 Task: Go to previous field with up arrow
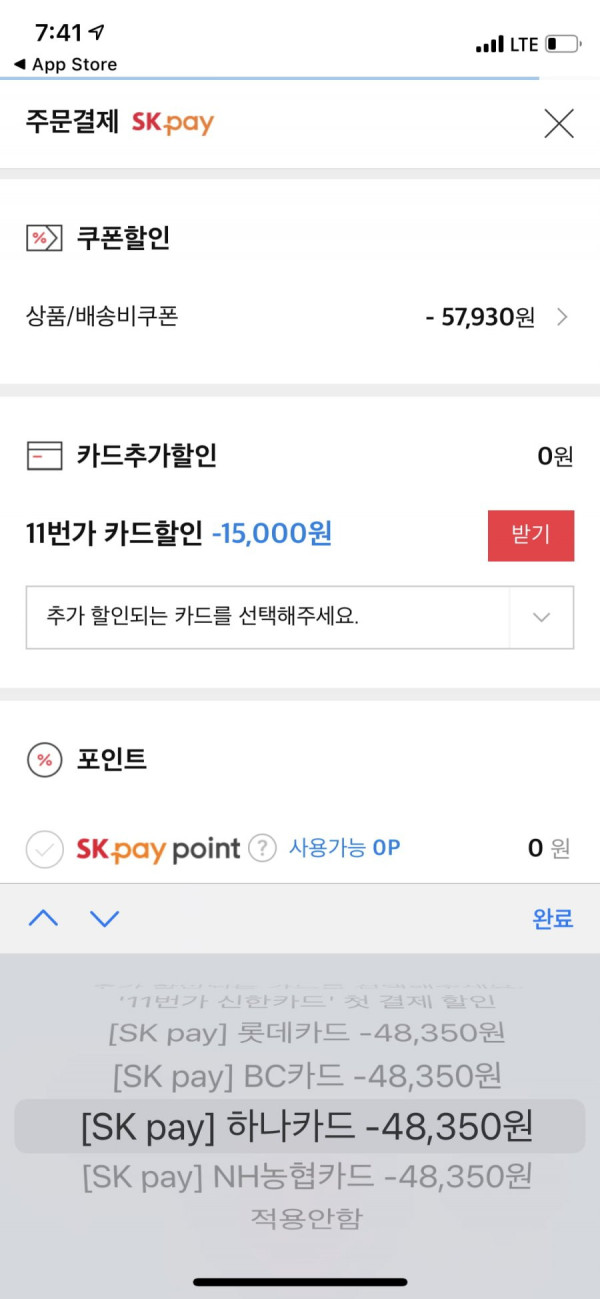(x=43, y=918)
